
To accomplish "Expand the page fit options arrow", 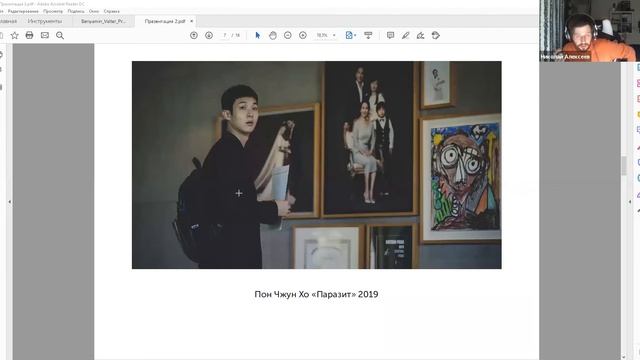I will [355, 36].
